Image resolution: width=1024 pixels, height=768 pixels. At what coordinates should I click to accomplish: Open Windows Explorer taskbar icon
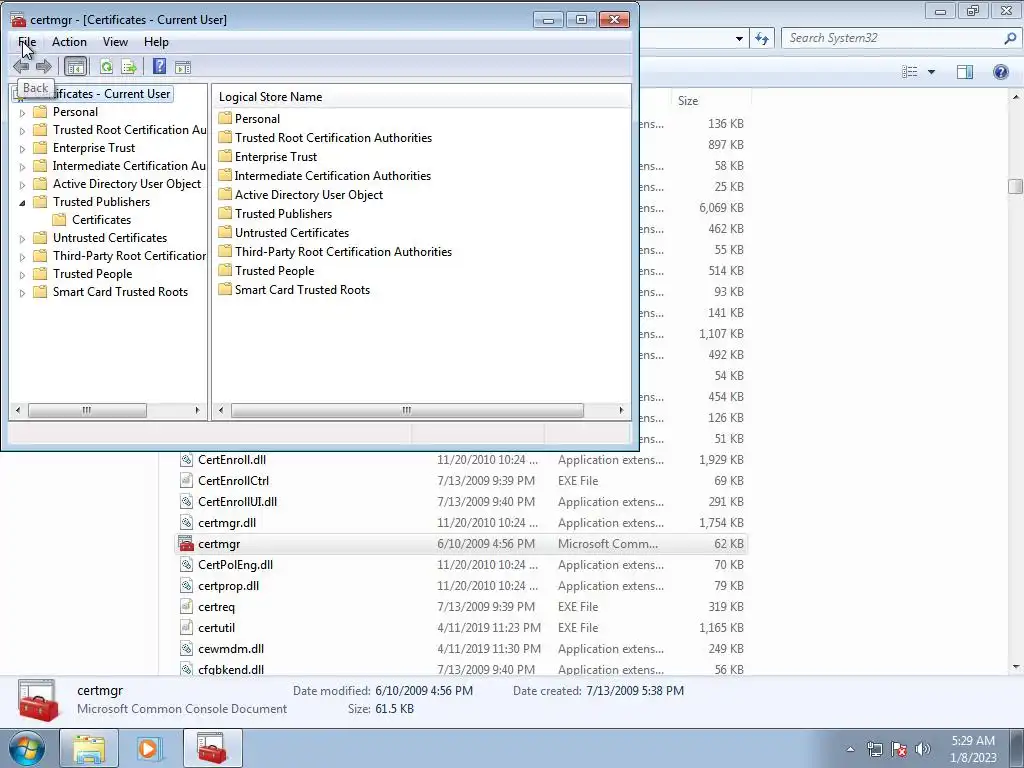tap(89, 748)
